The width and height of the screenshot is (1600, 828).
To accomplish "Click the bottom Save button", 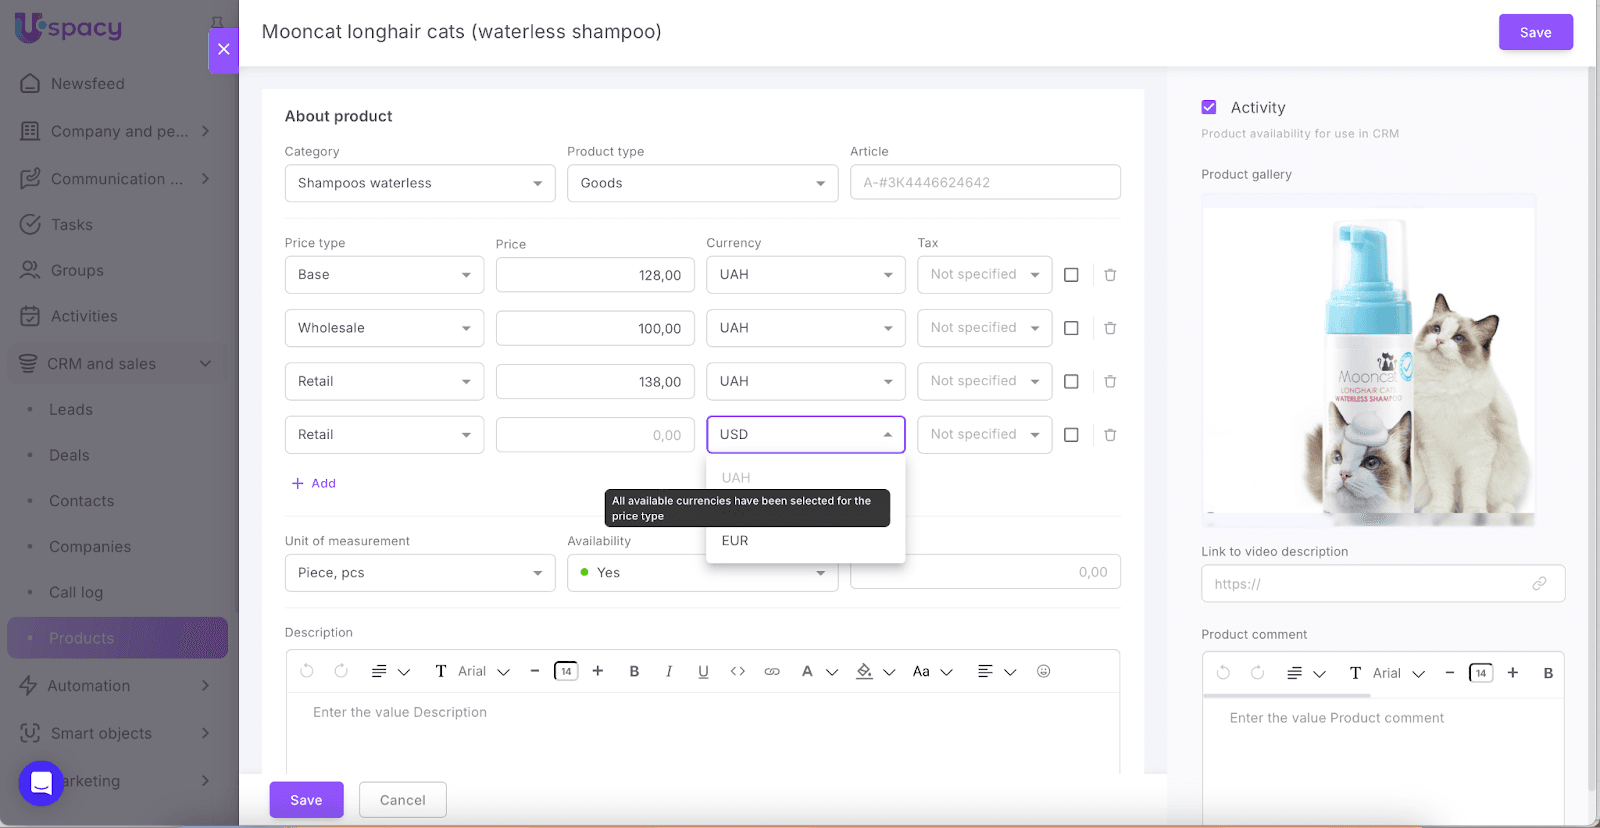I will [x=306, y=800].
